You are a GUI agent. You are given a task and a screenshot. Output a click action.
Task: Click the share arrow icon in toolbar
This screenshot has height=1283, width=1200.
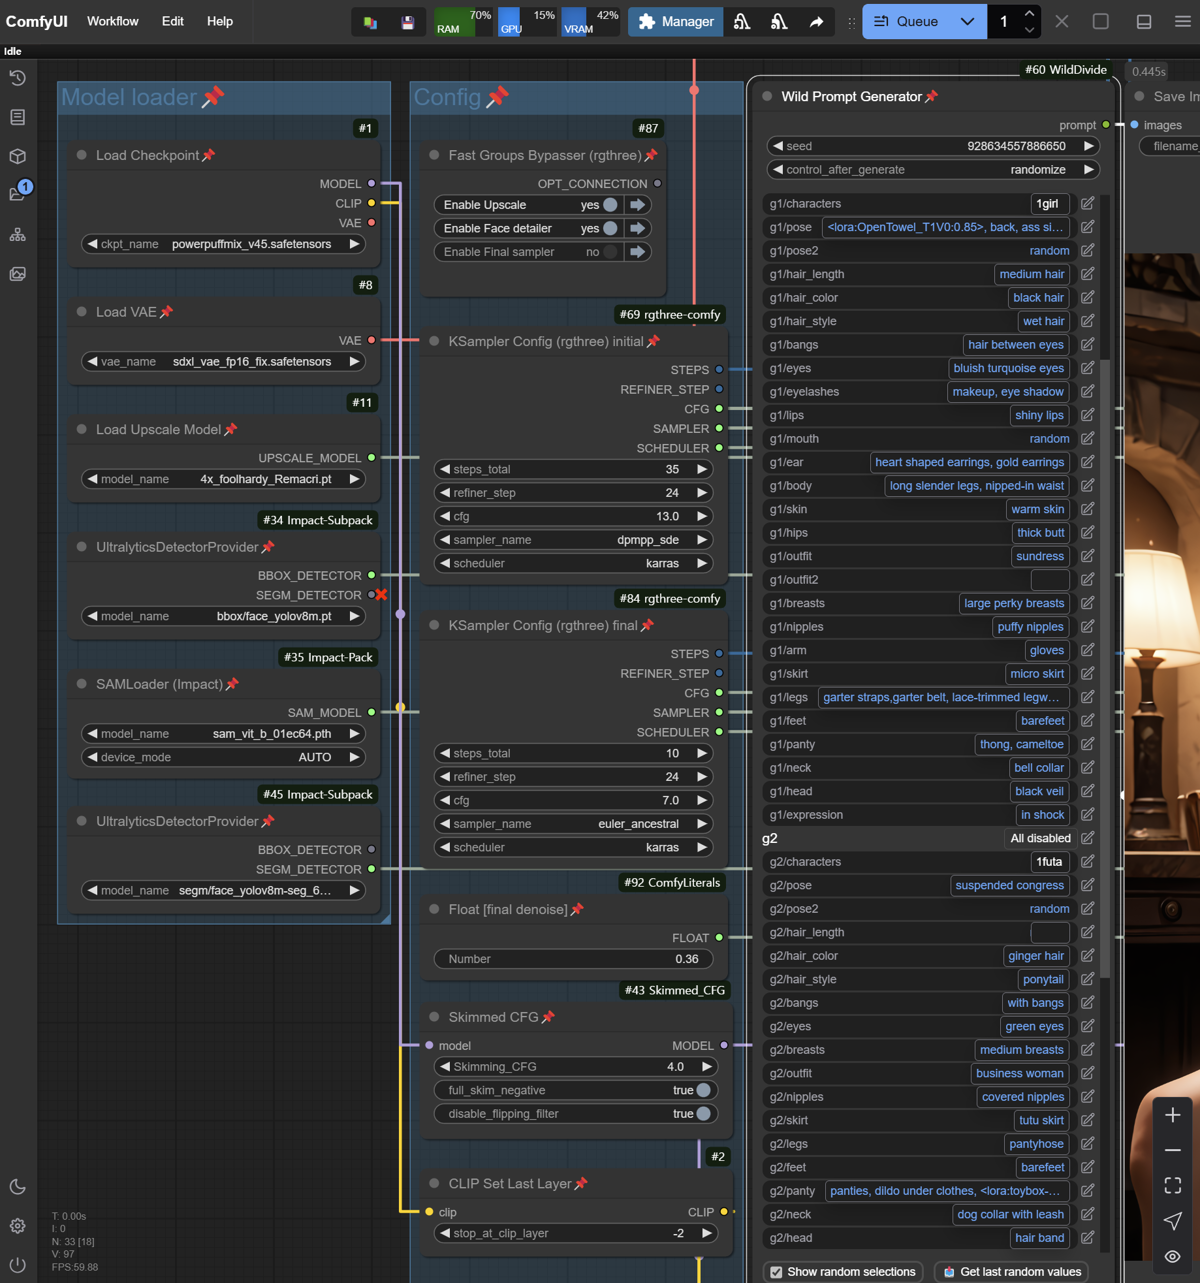point(816,22)
